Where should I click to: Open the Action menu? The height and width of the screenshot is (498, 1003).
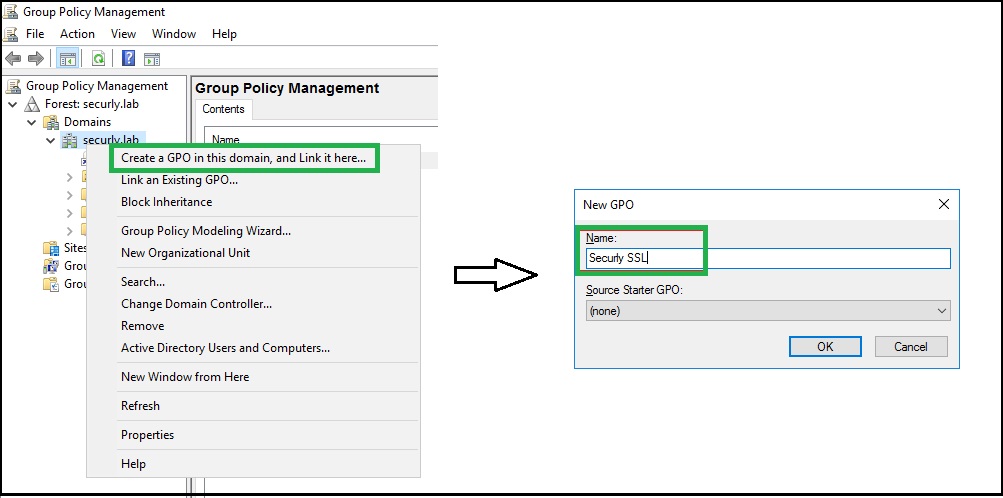point(77,34)
